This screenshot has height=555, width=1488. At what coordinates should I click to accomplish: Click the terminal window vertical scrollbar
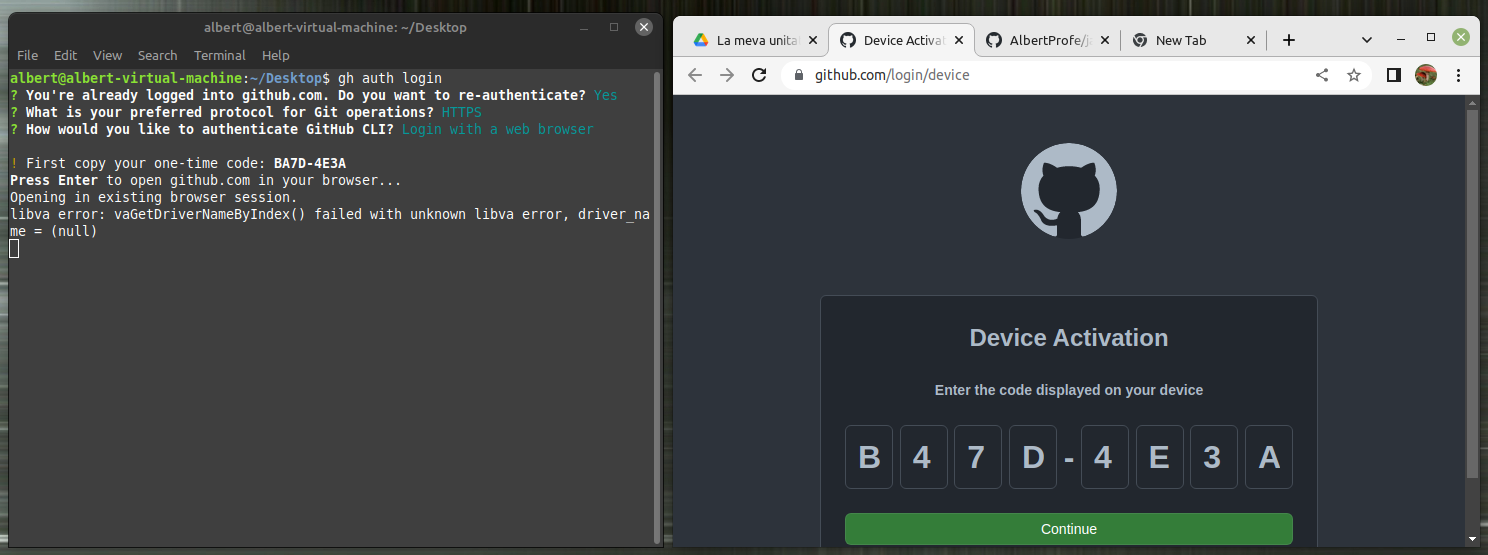tap(657, 310)
